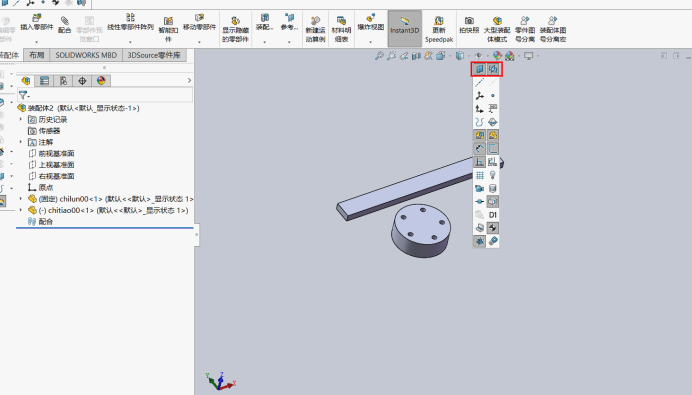
Task: Click the View Orientation cube icon
Action: tap(440, 56)
